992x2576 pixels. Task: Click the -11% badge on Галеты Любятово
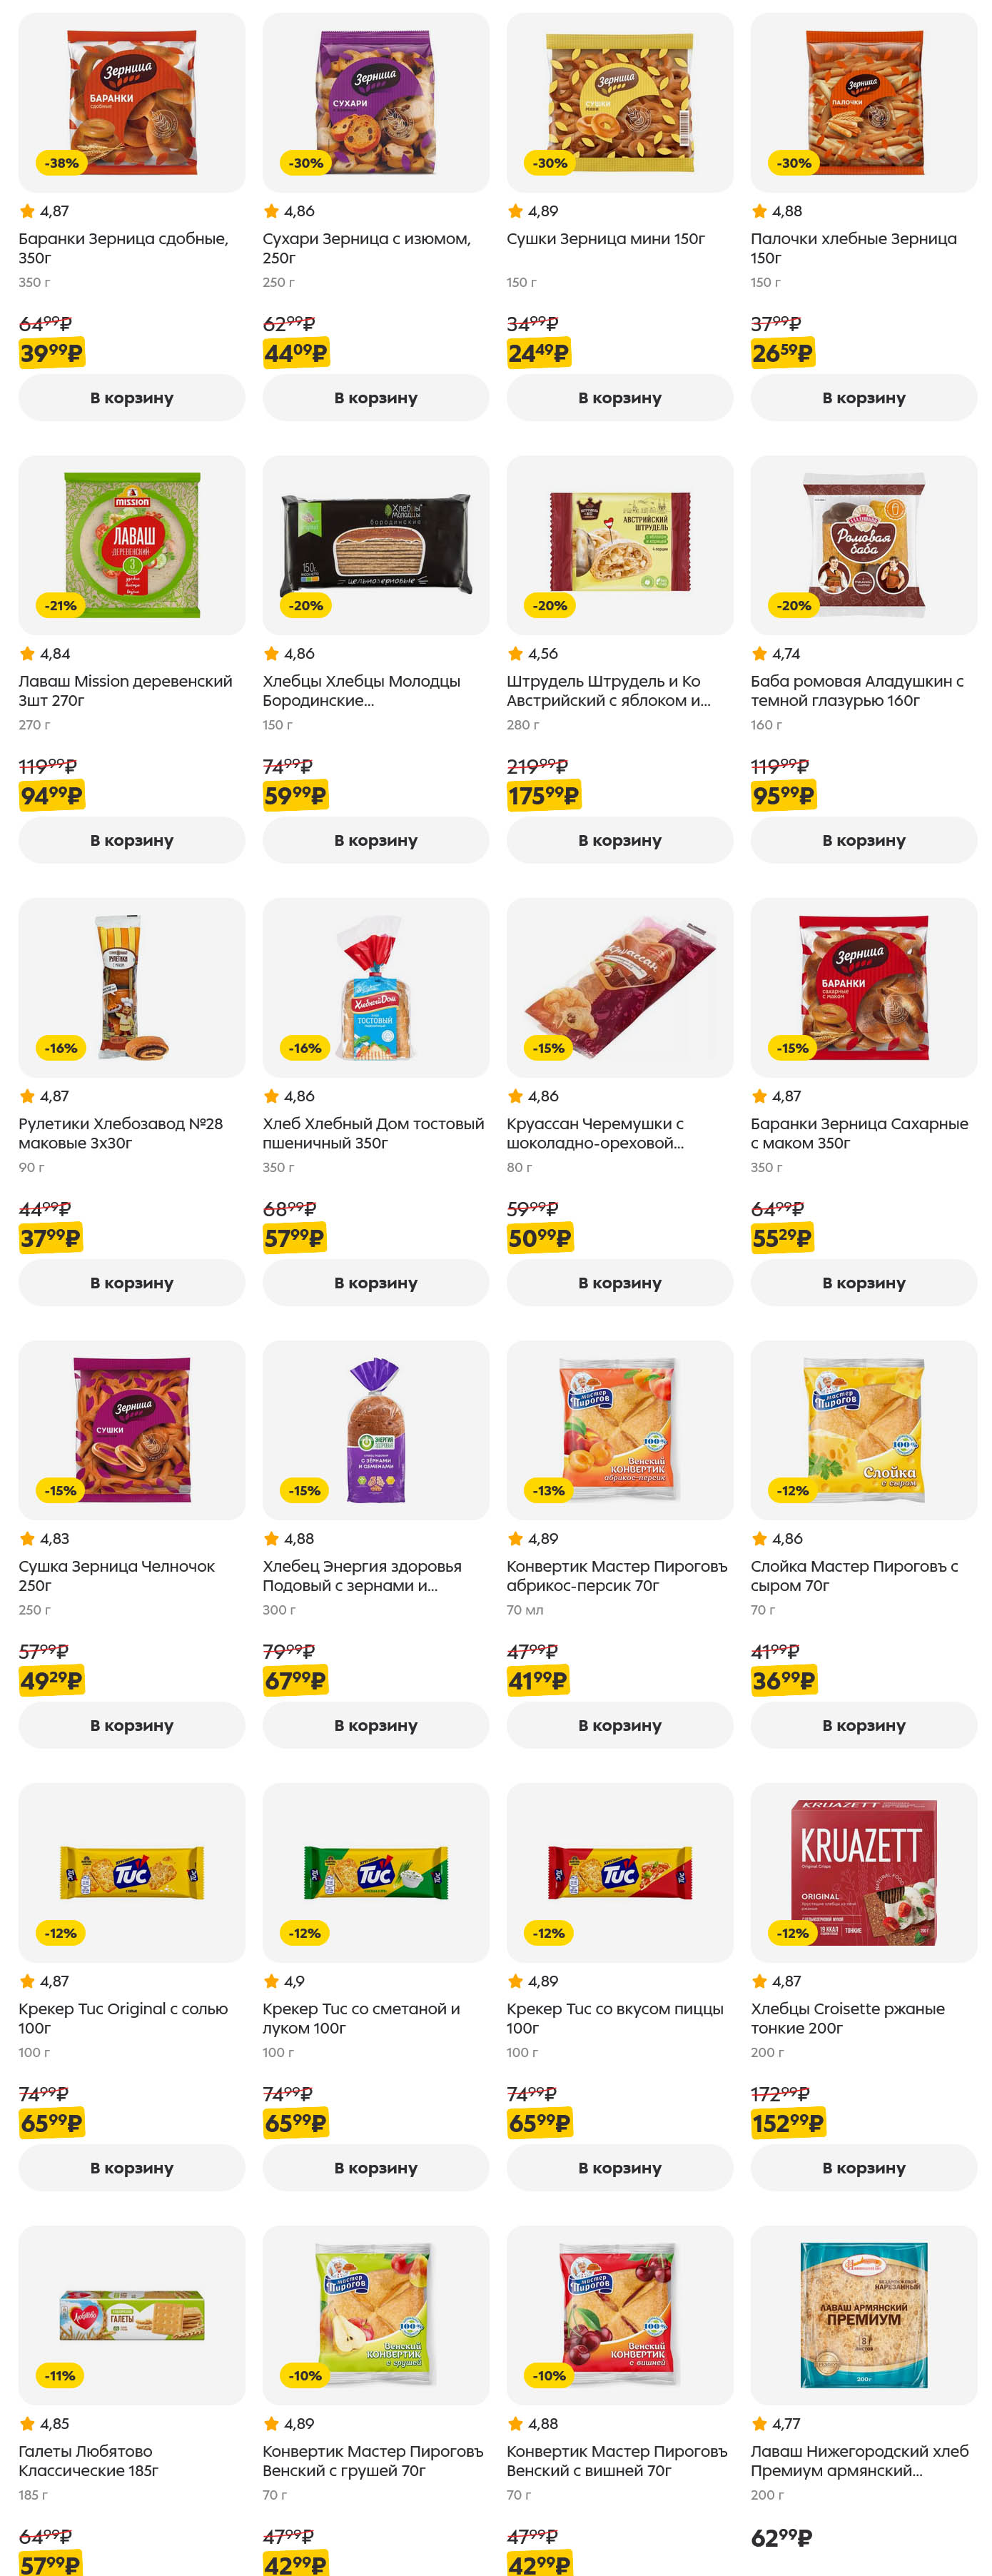[60, 2376]
